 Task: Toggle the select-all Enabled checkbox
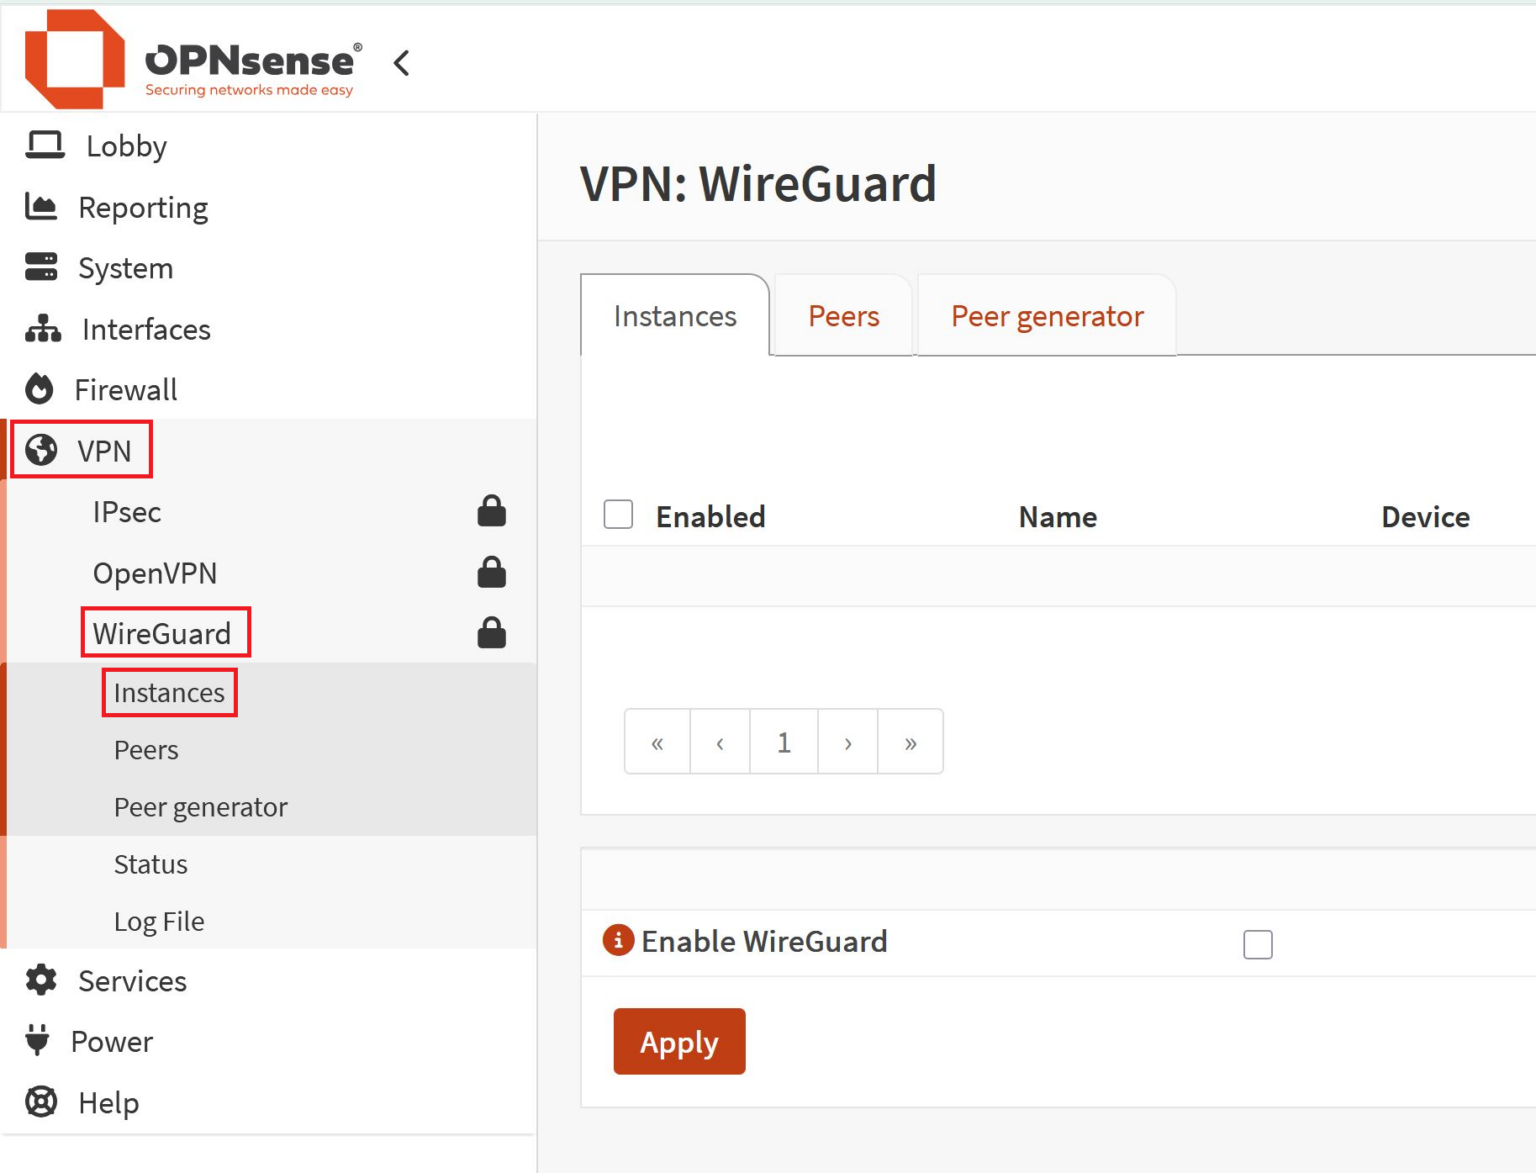pos(618,514)
